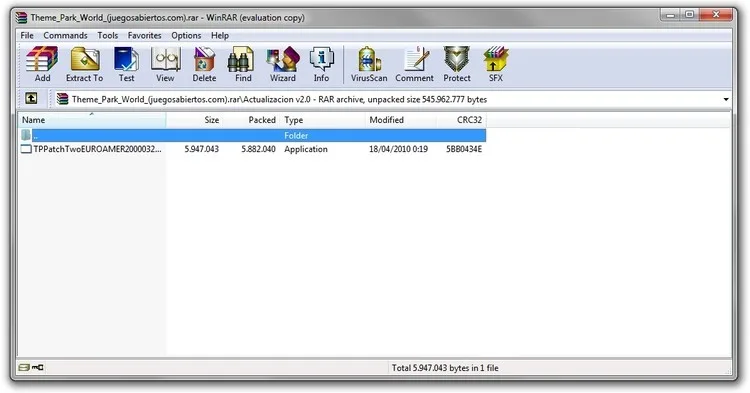Open the Tools menu

click(108, 35)
